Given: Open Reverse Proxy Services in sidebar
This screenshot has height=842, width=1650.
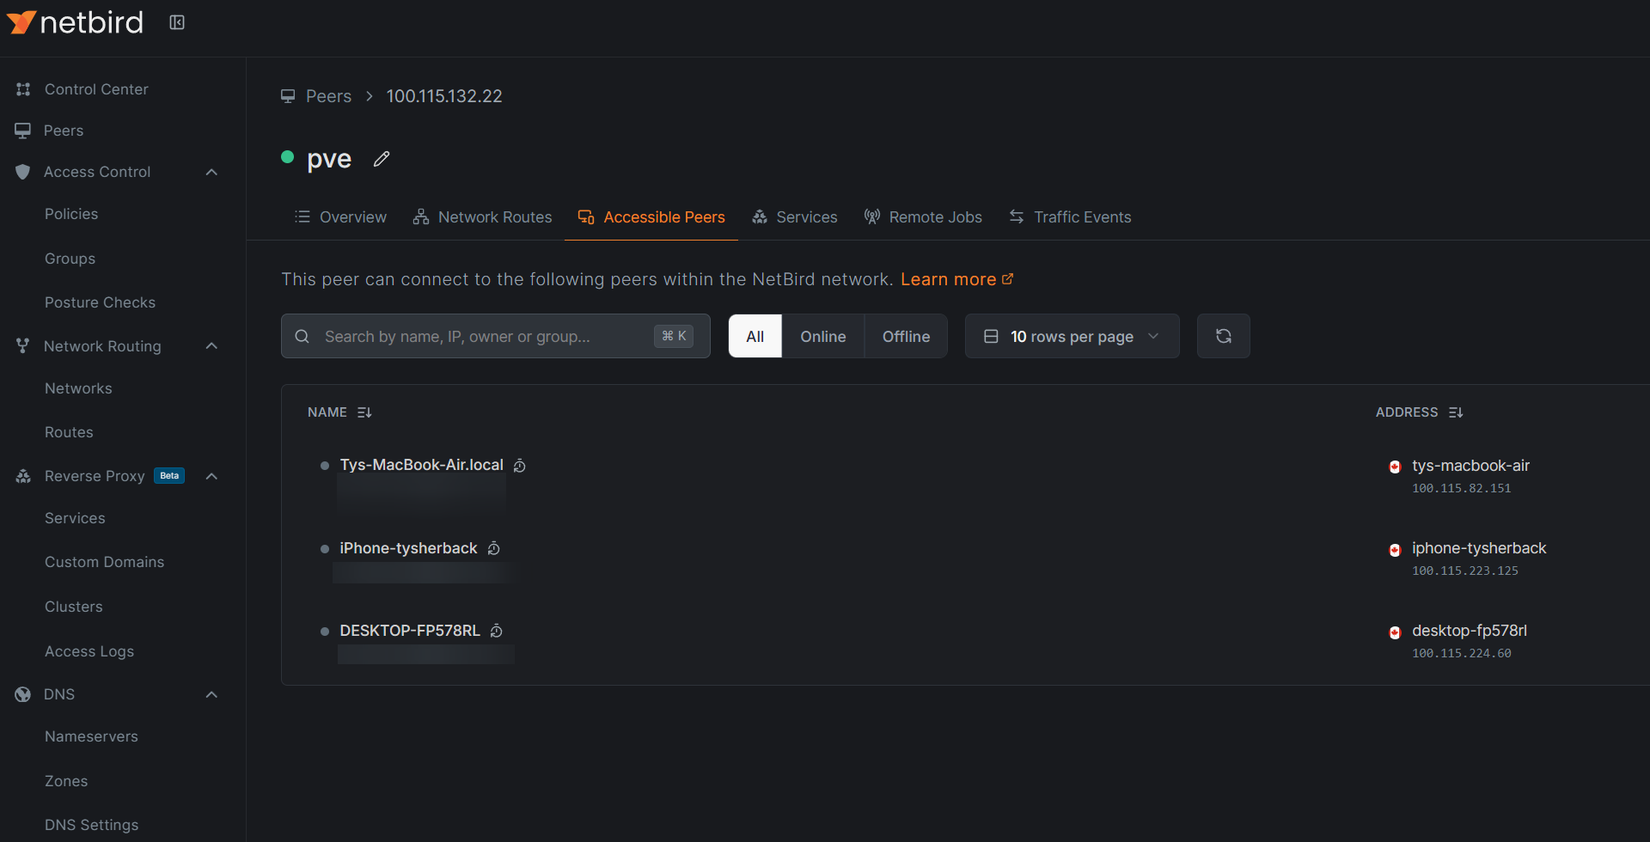Looking at the screenshot, I should coord(75,518).
